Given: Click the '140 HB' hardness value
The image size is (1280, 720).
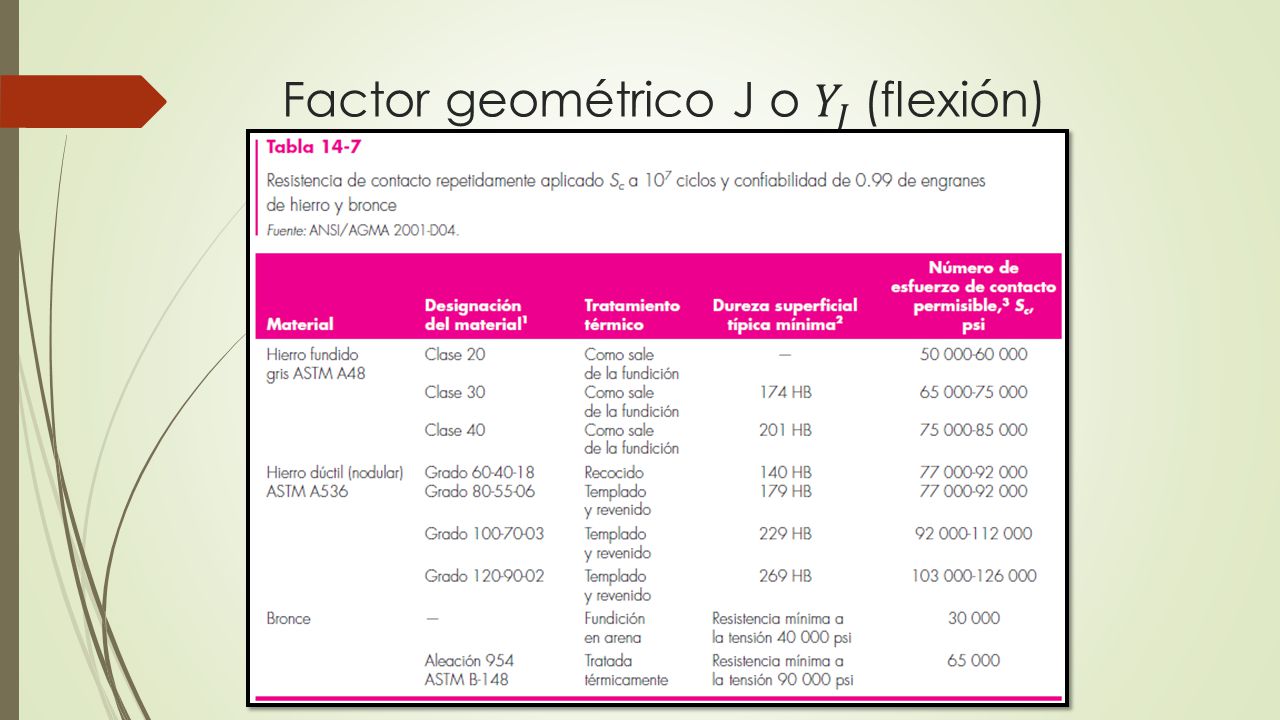Looking at the screenshot, I should point(786,472).
